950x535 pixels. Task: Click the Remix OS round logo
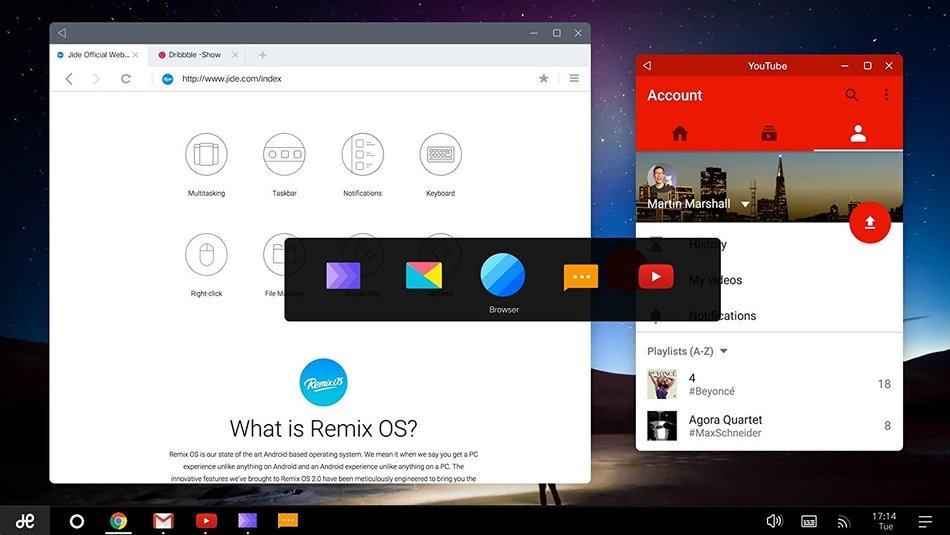(x=324, y=382)
